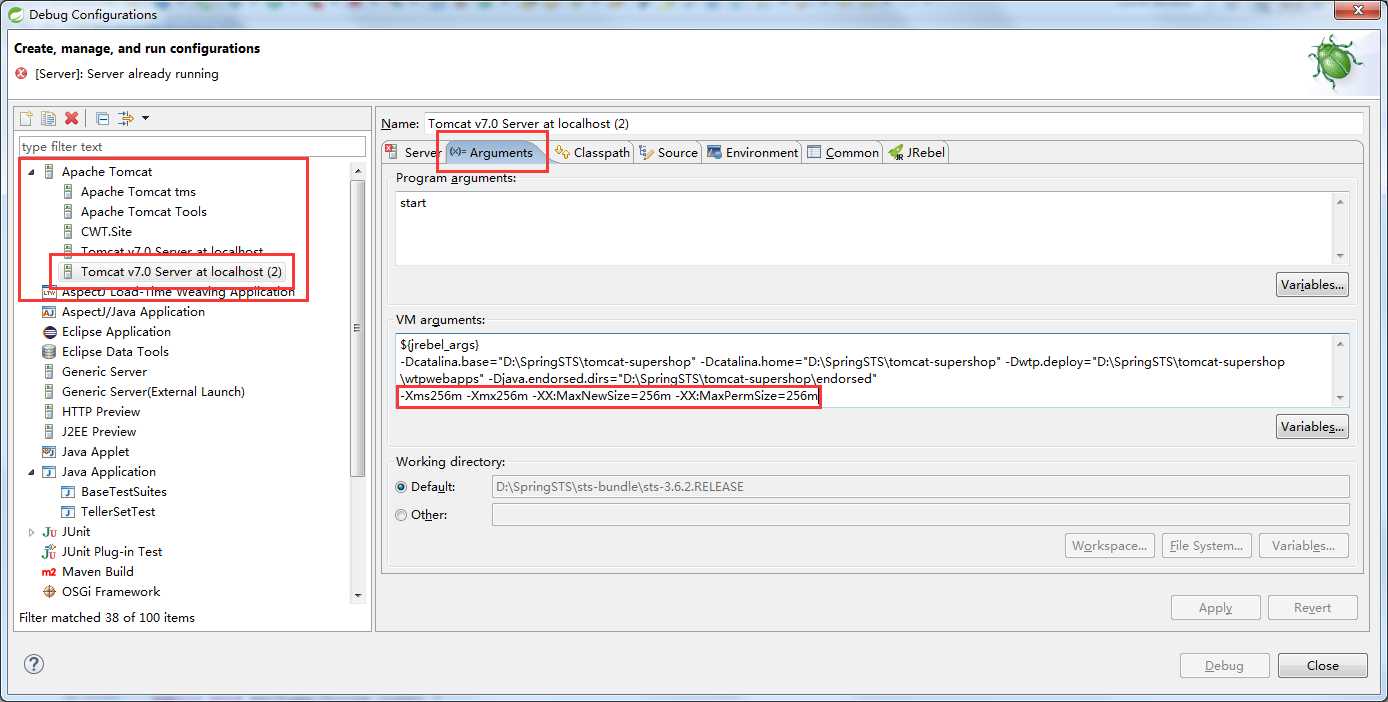Screen dimensions: 1388x702
Task: Select Other working directory radio button
Action: point(402,515)
